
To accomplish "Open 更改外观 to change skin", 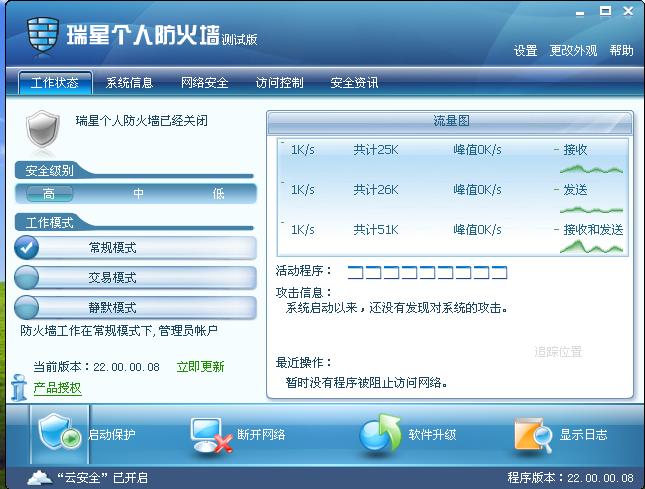I will (573, 51).
